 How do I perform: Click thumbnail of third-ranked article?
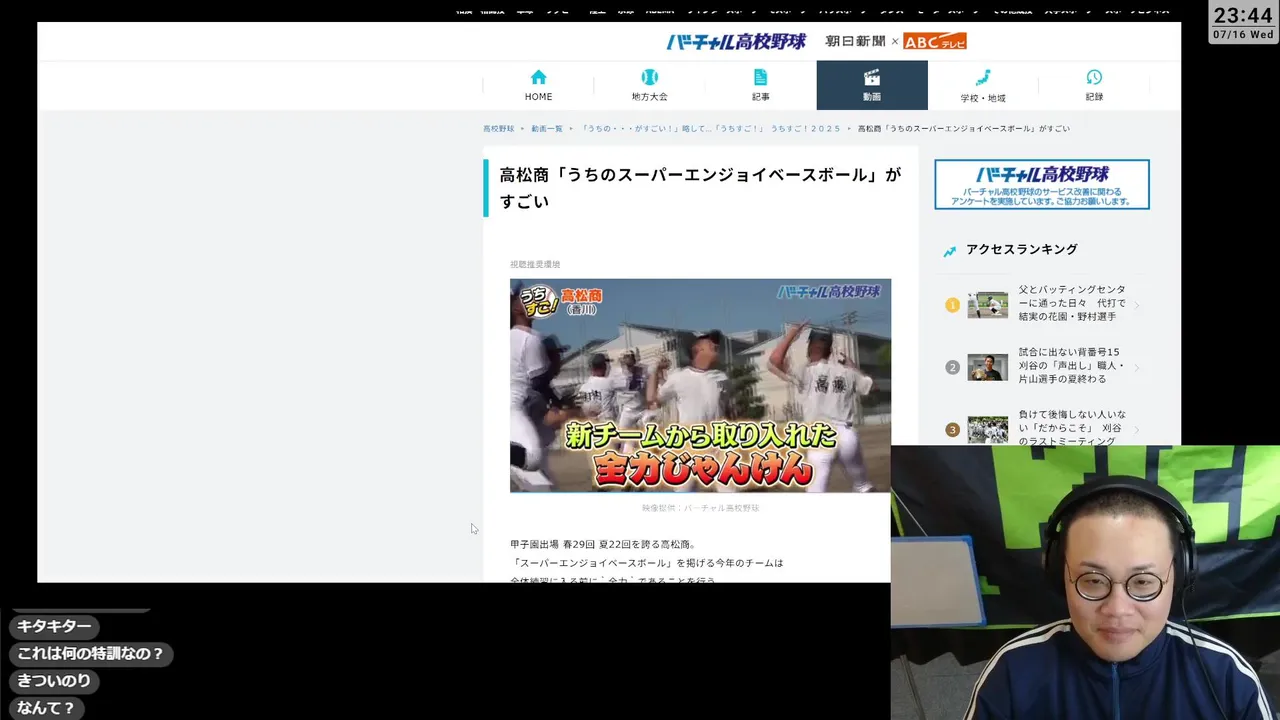tap(987, 430)
